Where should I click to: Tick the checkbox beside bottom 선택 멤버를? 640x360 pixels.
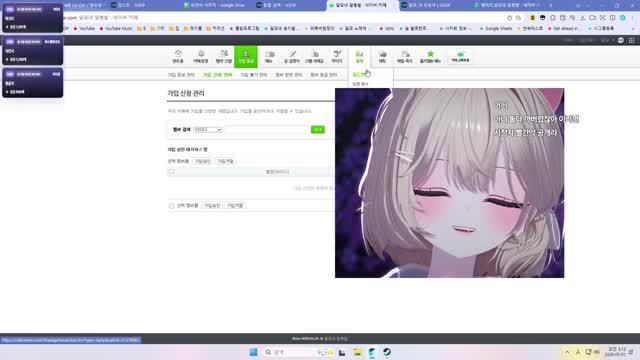(171, 206)
